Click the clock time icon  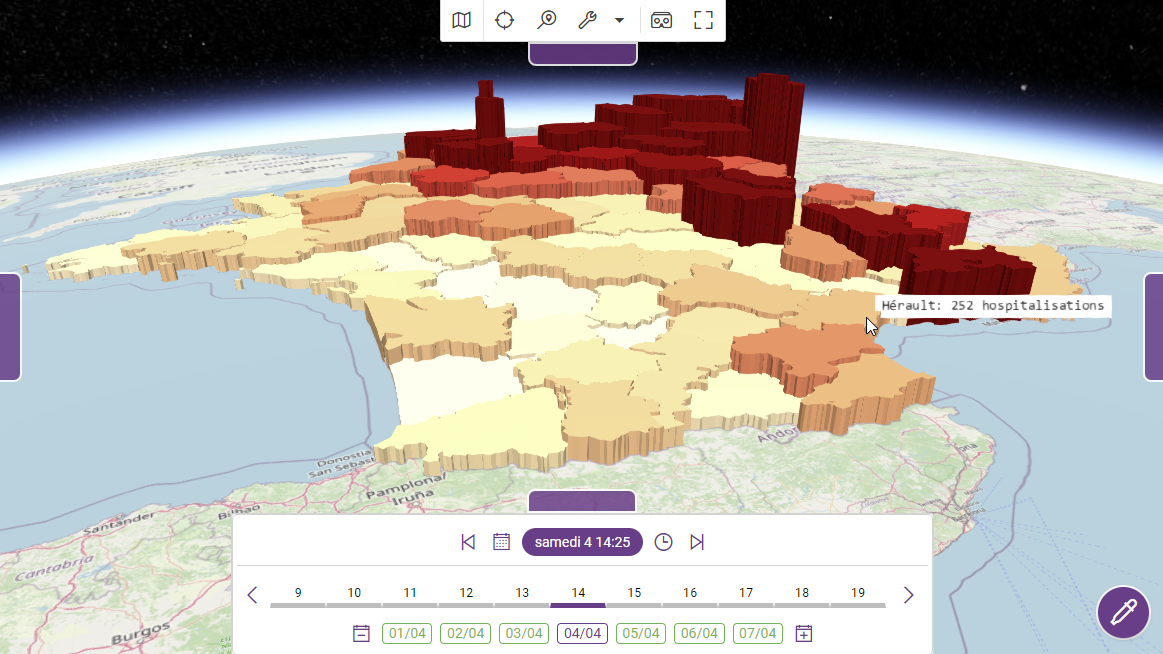(x=663, y=541)
